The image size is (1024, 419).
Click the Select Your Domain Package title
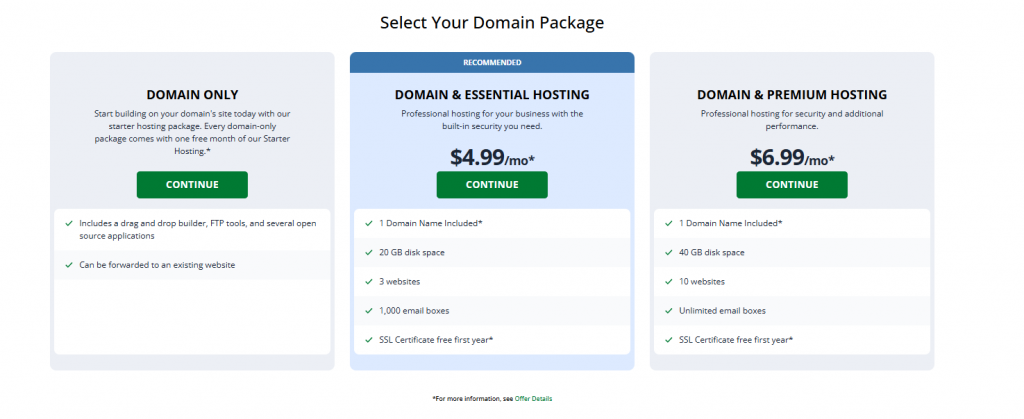coord(492,21)
